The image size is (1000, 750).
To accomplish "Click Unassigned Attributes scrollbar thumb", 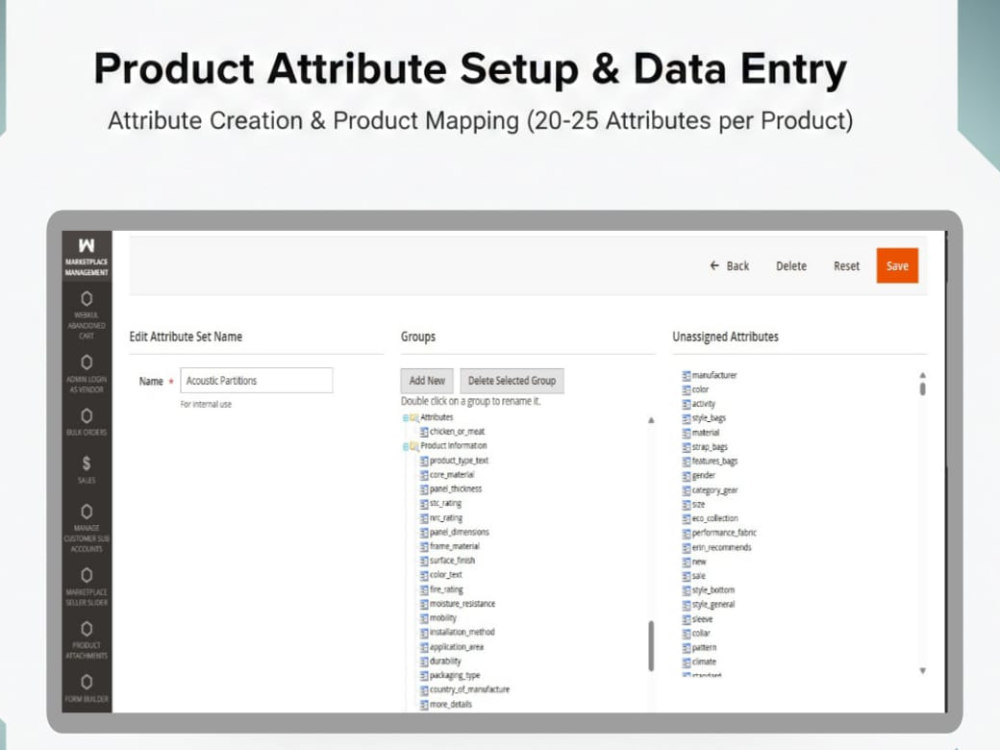I will point(922,389).
